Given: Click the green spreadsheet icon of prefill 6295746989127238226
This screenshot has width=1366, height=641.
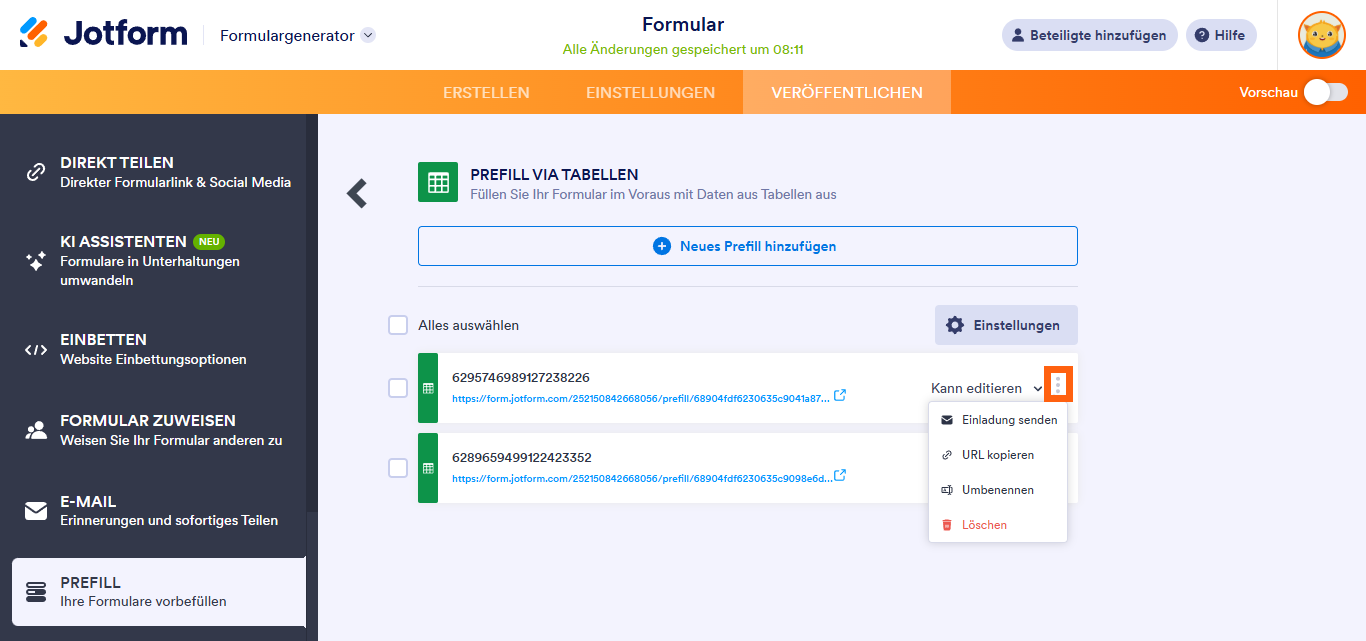Looking at the screenshot, I should [427, 389].
